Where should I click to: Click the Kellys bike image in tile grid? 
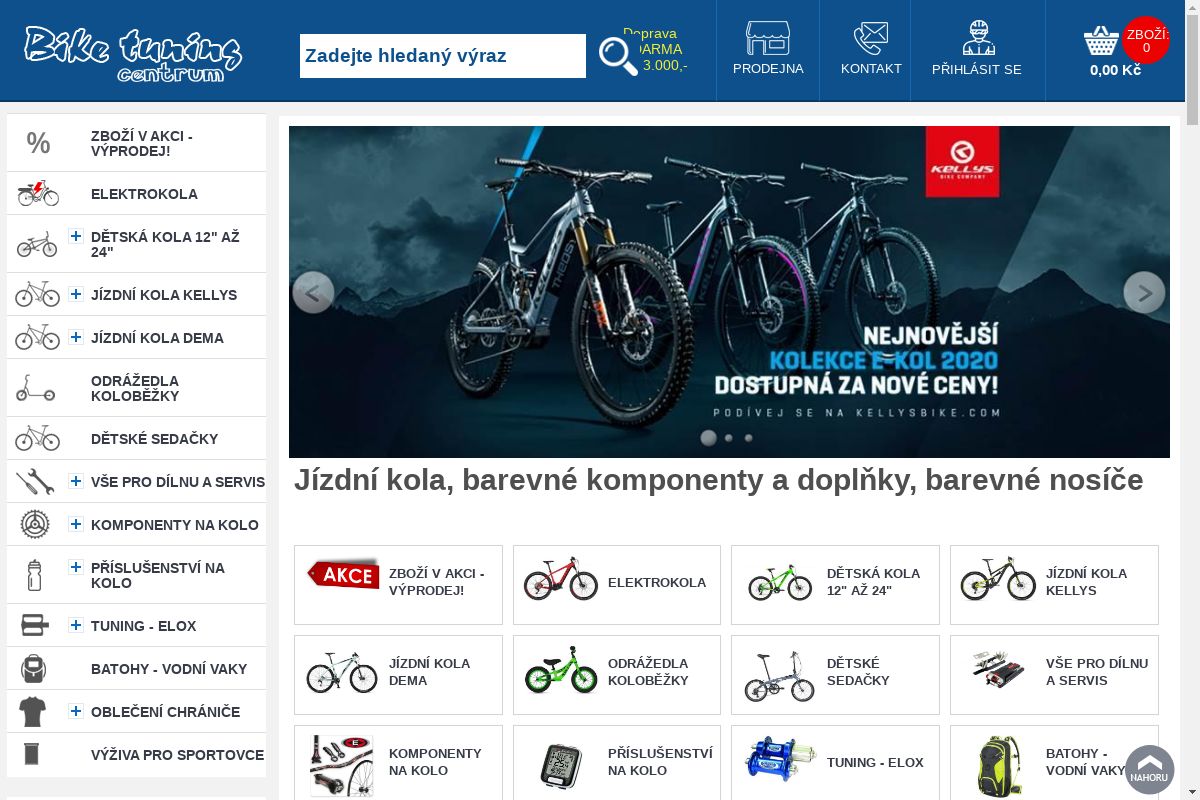(998, 578)
